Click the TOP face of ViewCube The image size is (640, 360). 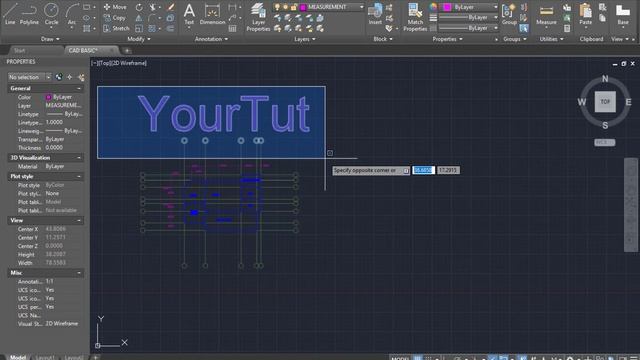click(x=605, y=102)
